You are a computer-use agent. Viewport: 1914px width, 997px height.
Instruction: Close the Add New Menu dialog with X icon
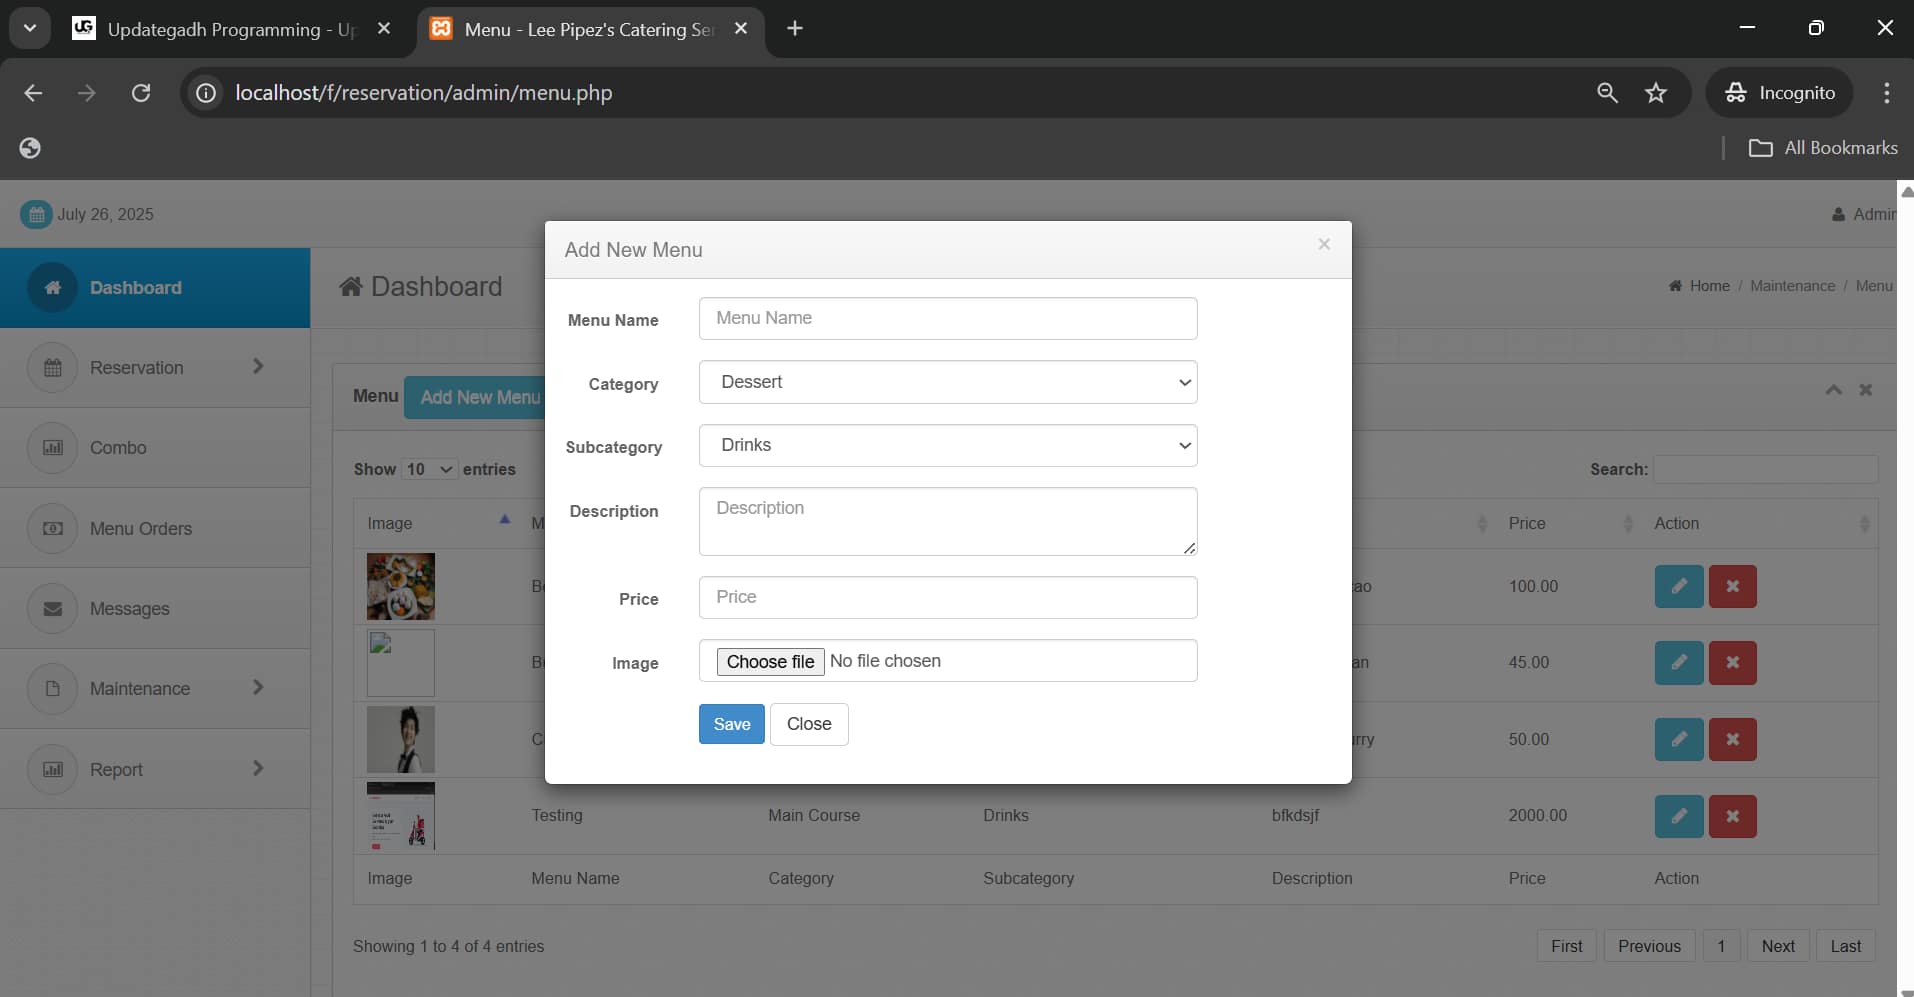[x=1323, y=244]
